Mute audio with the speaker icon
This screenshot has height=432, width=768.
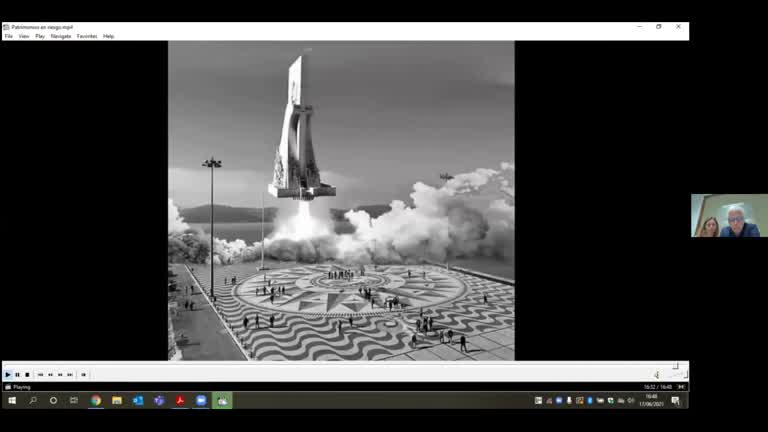point(656,375)
